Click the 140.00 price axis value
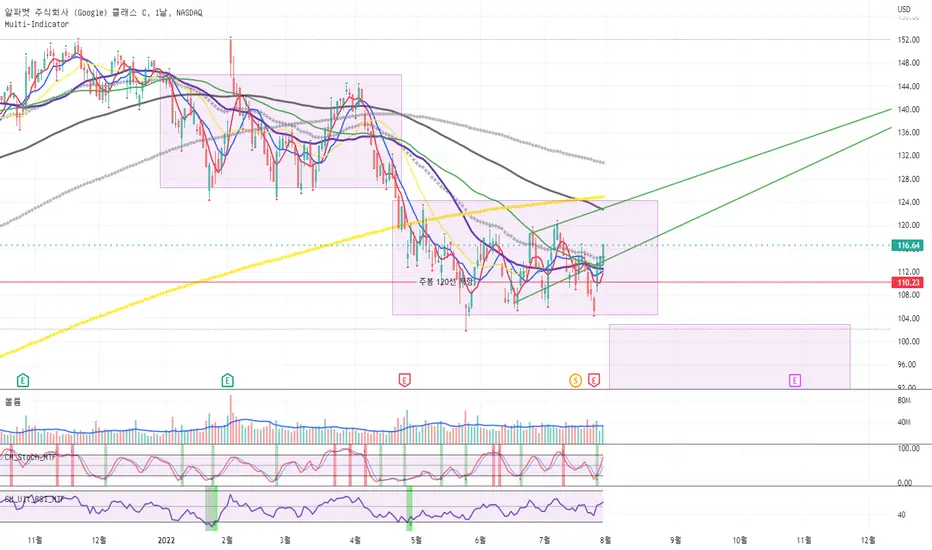 (909, 109)
